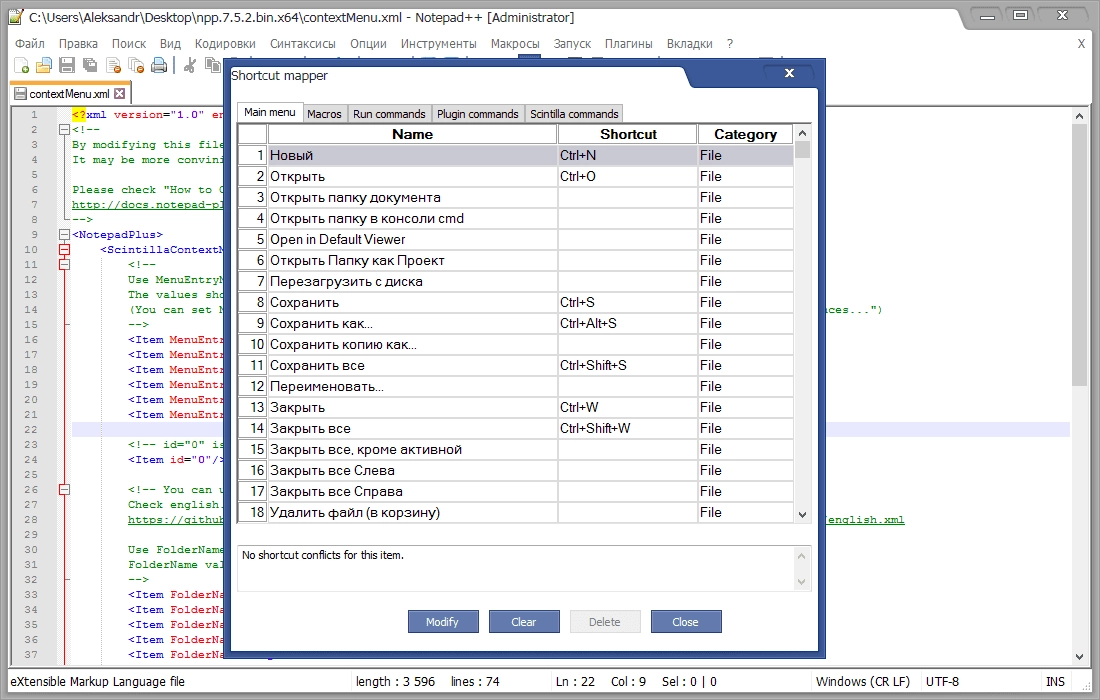Close the contextMenu.xml tab with its X
Image resolution: width=1100 pixels, height=700 pixels.
click(x=120, y=93)
